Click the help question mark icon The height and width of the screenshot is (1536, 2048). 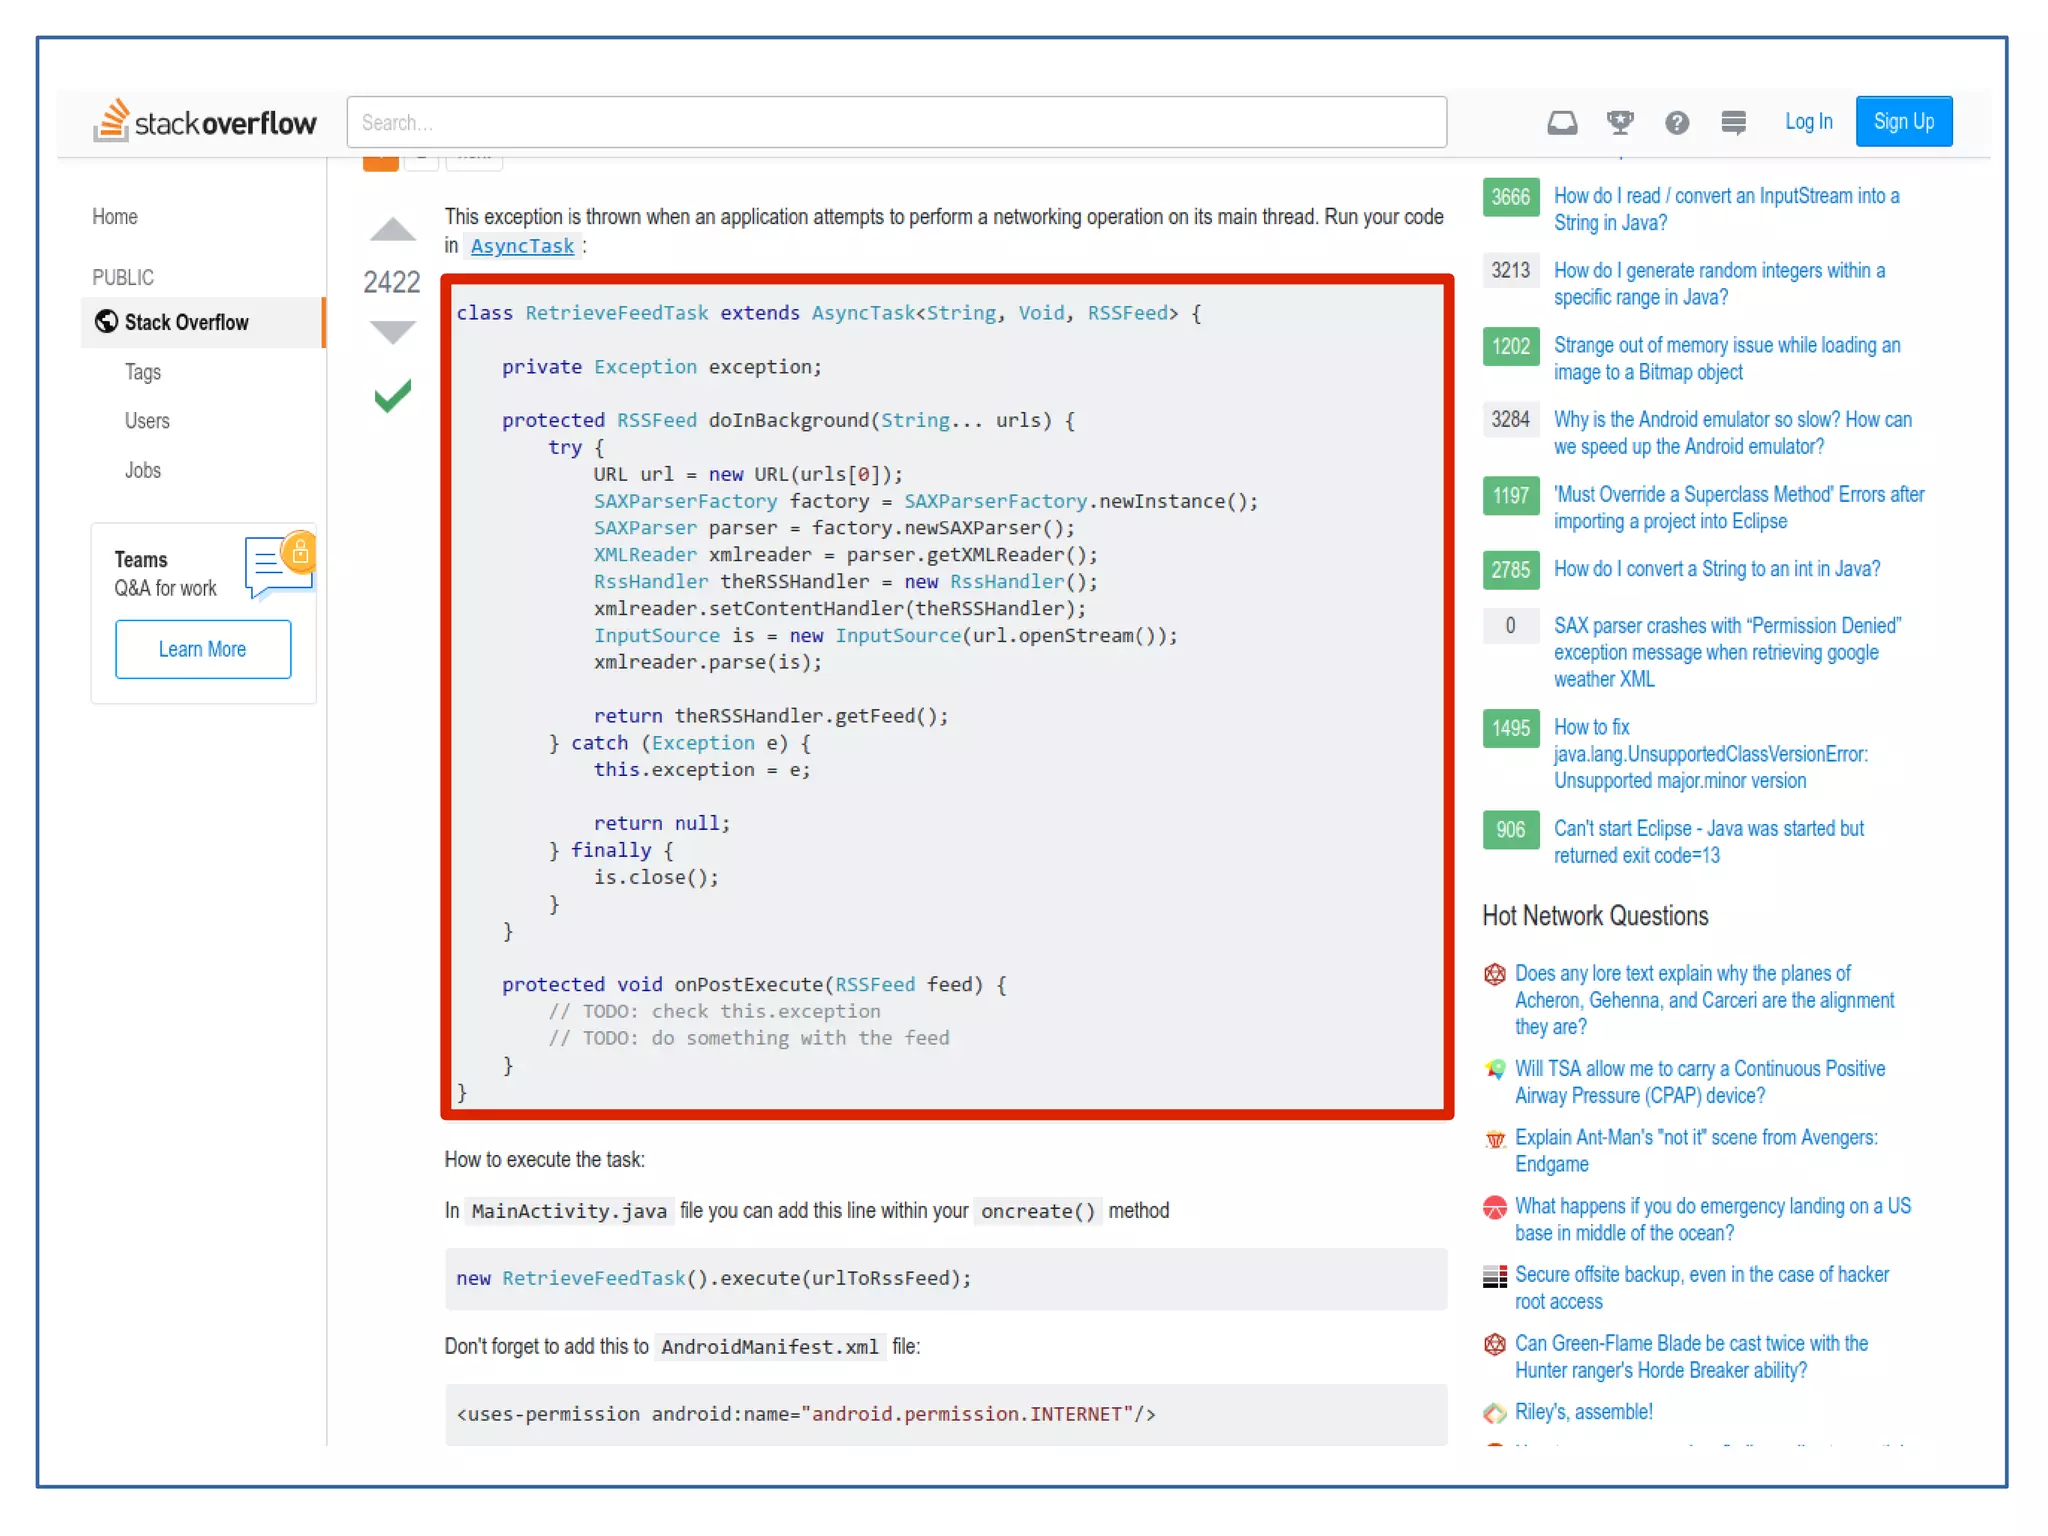[1677, 122]
